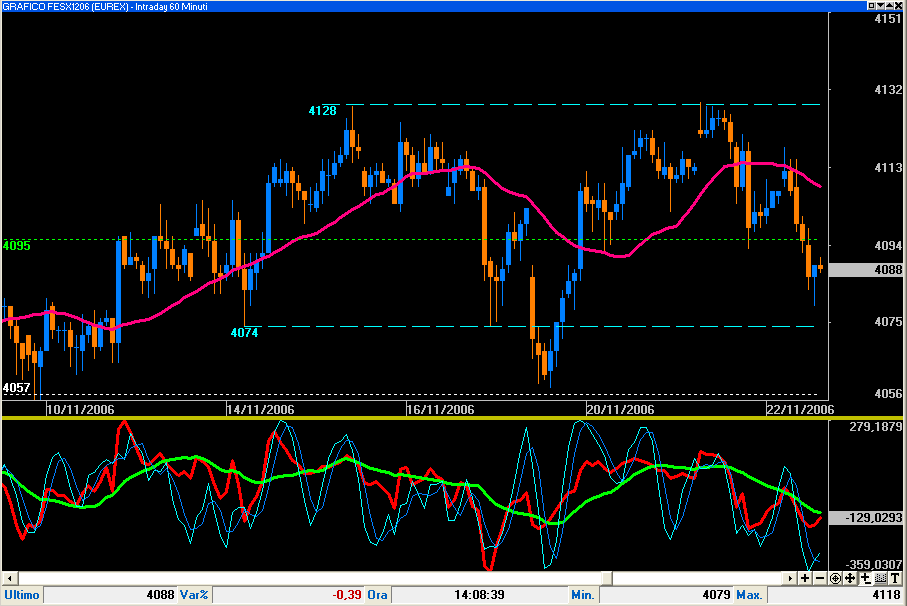The height and width of the screenshot is (606, 907).
Task: Click the 14:08:39 time value
Action: click(480, 595)
